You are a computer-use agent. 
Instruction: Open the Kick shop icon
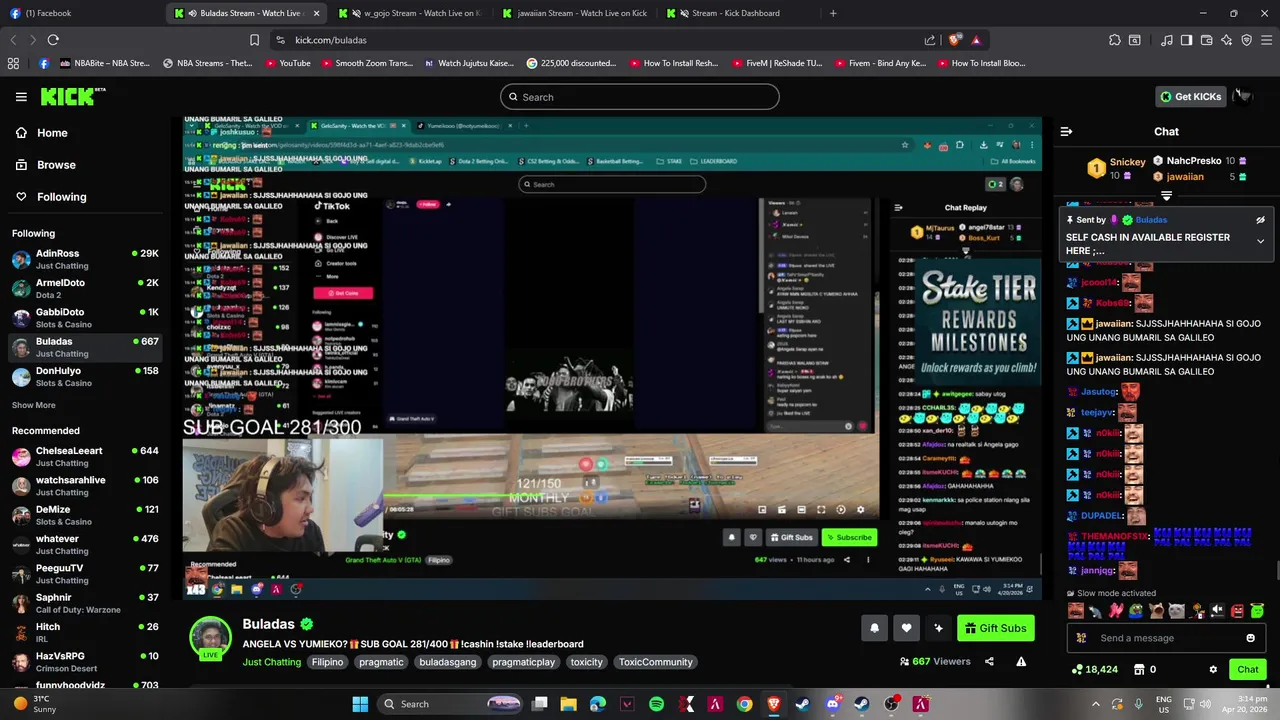pos(1138,669)
